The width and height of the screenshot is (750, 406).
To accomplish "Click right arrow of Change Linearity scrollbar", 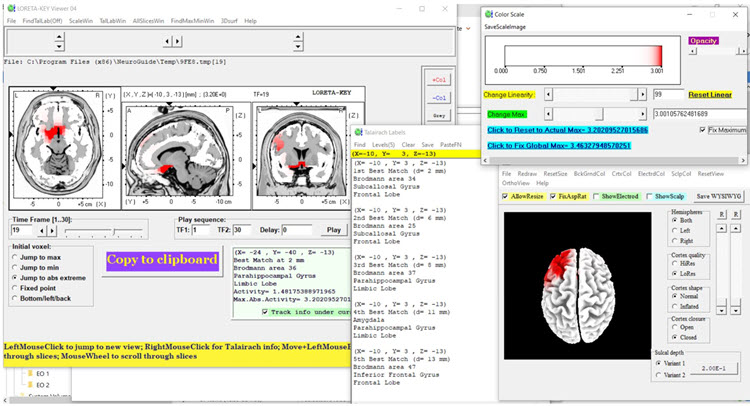I will click(643, 94).
